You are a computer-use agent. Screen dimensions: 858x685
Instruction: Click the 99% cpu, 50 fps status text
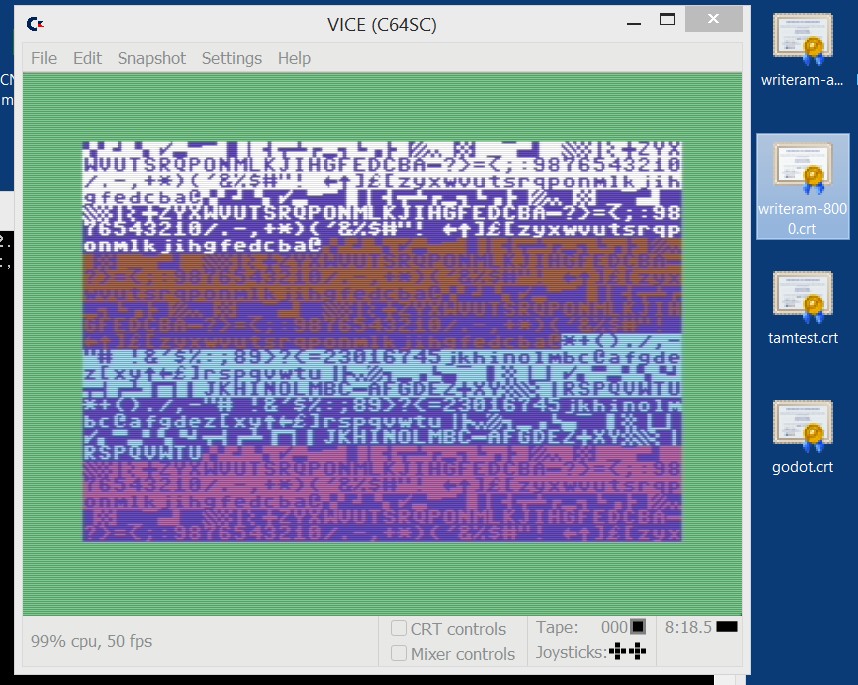coord(91,641)
